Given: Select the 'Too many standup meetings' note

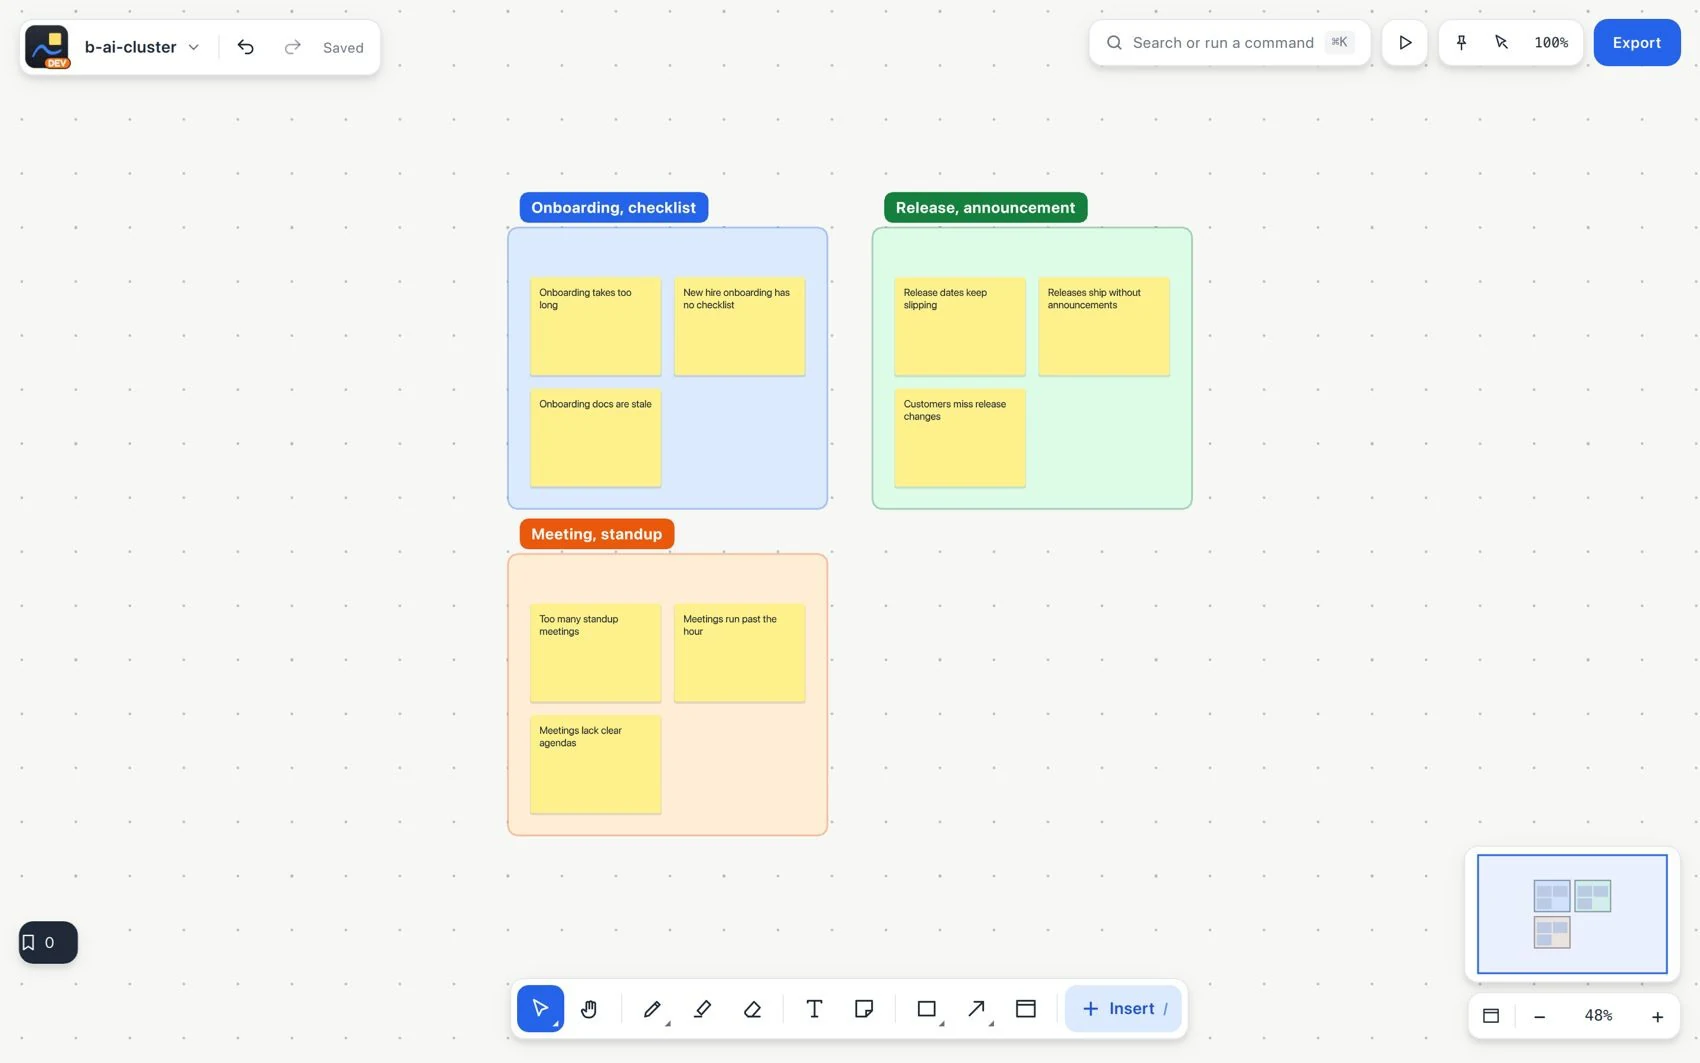Looking at the screenshot, I should pos(595,653).
